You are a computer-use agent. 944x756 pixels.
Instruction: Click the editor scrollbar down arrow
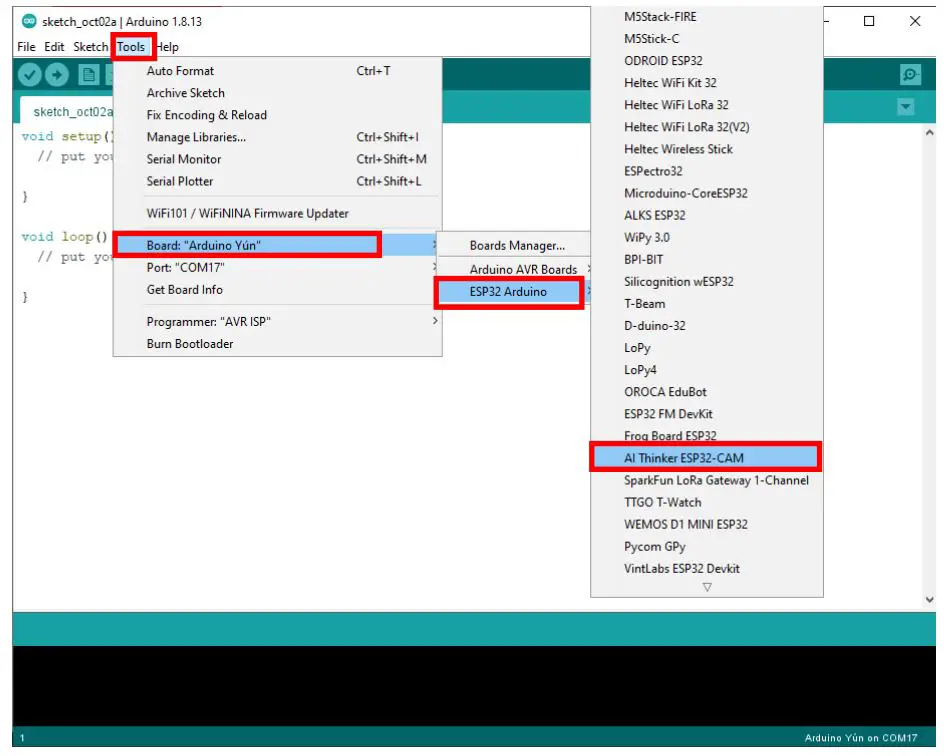point(930,600)
